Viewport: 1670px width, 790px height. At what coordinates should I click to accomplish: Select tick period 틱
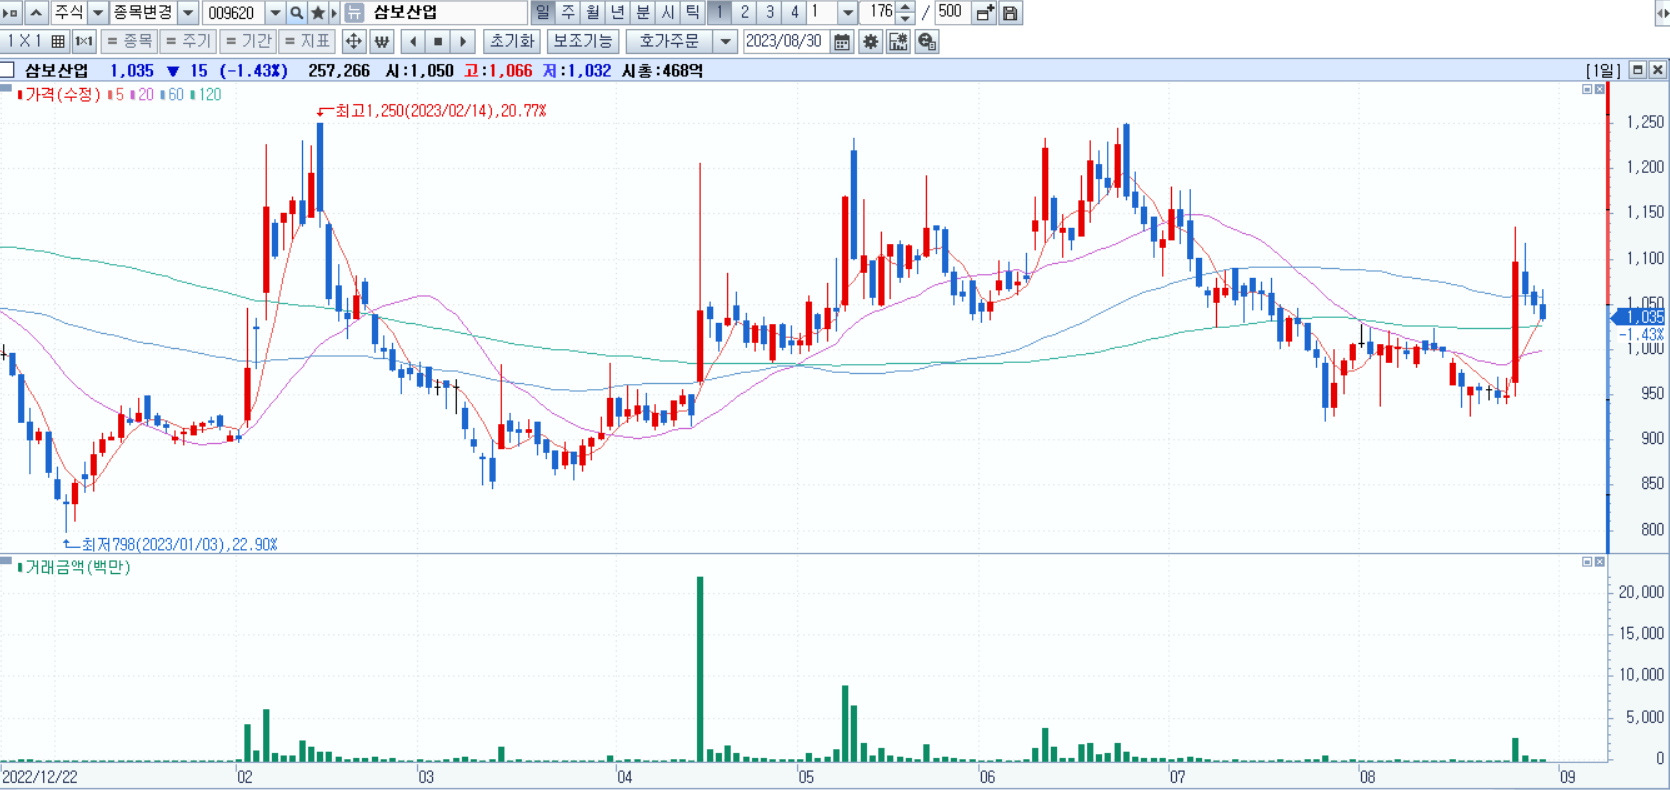(x=693, y=13)
